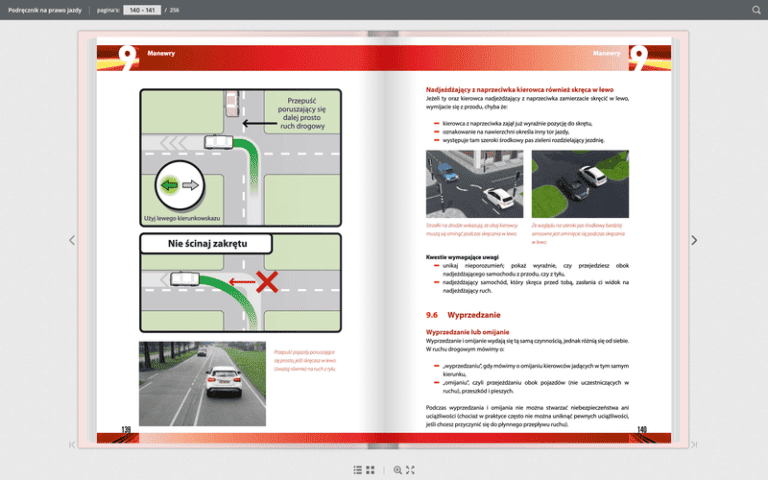Screen dimensions: 768x480
Task: Click the right photo with green median strip
Action: point(579,184)
